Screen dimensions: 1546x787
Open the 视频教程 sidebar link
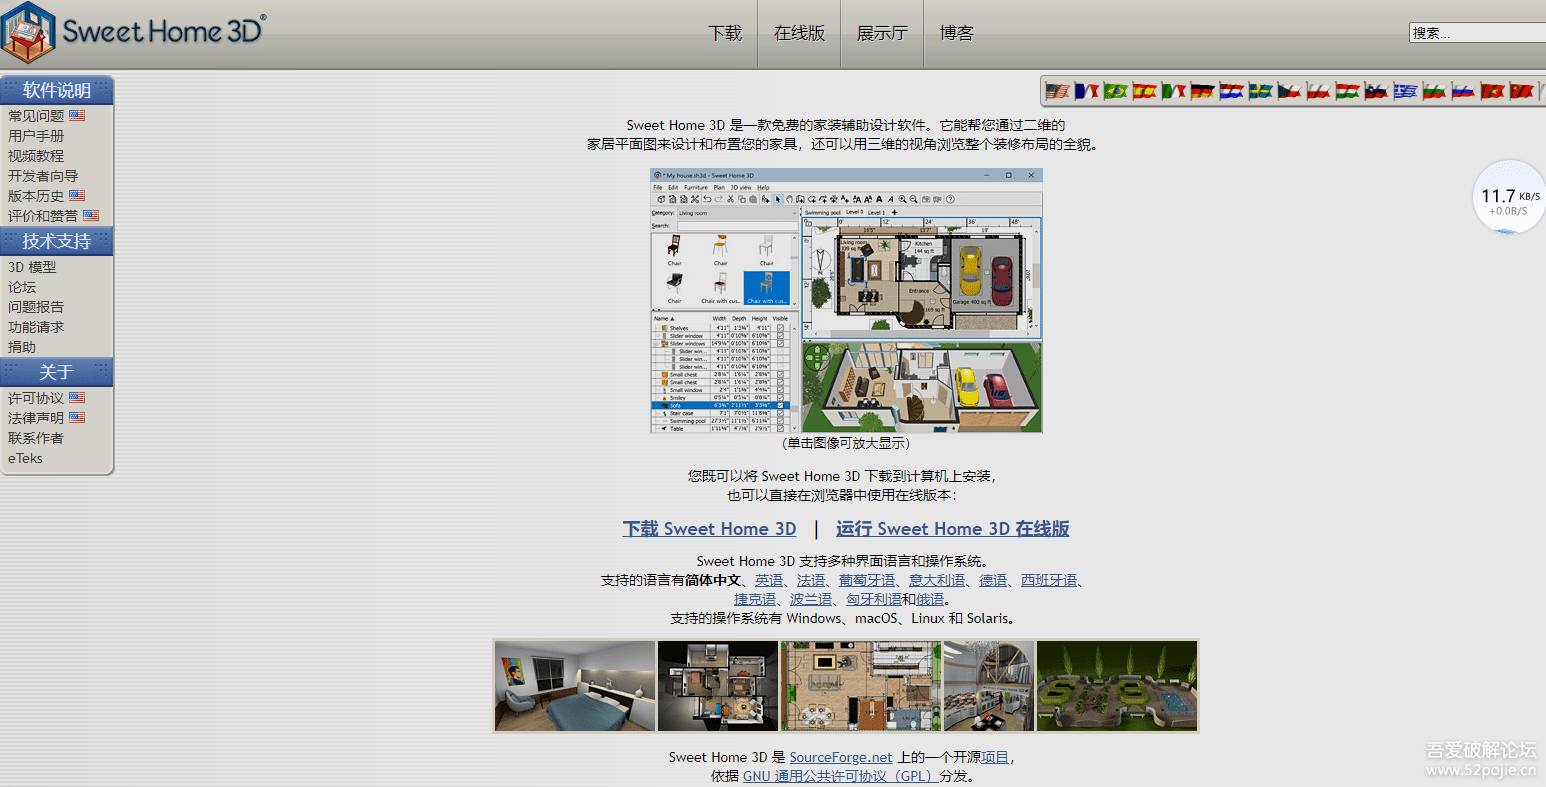[x=36, y=156]
